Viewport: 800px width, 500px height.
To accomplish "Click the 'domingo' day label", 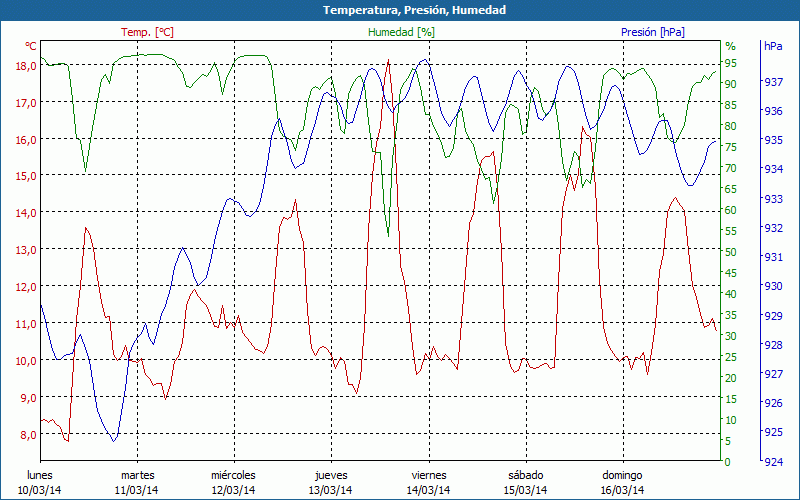I will coord(622,475).
